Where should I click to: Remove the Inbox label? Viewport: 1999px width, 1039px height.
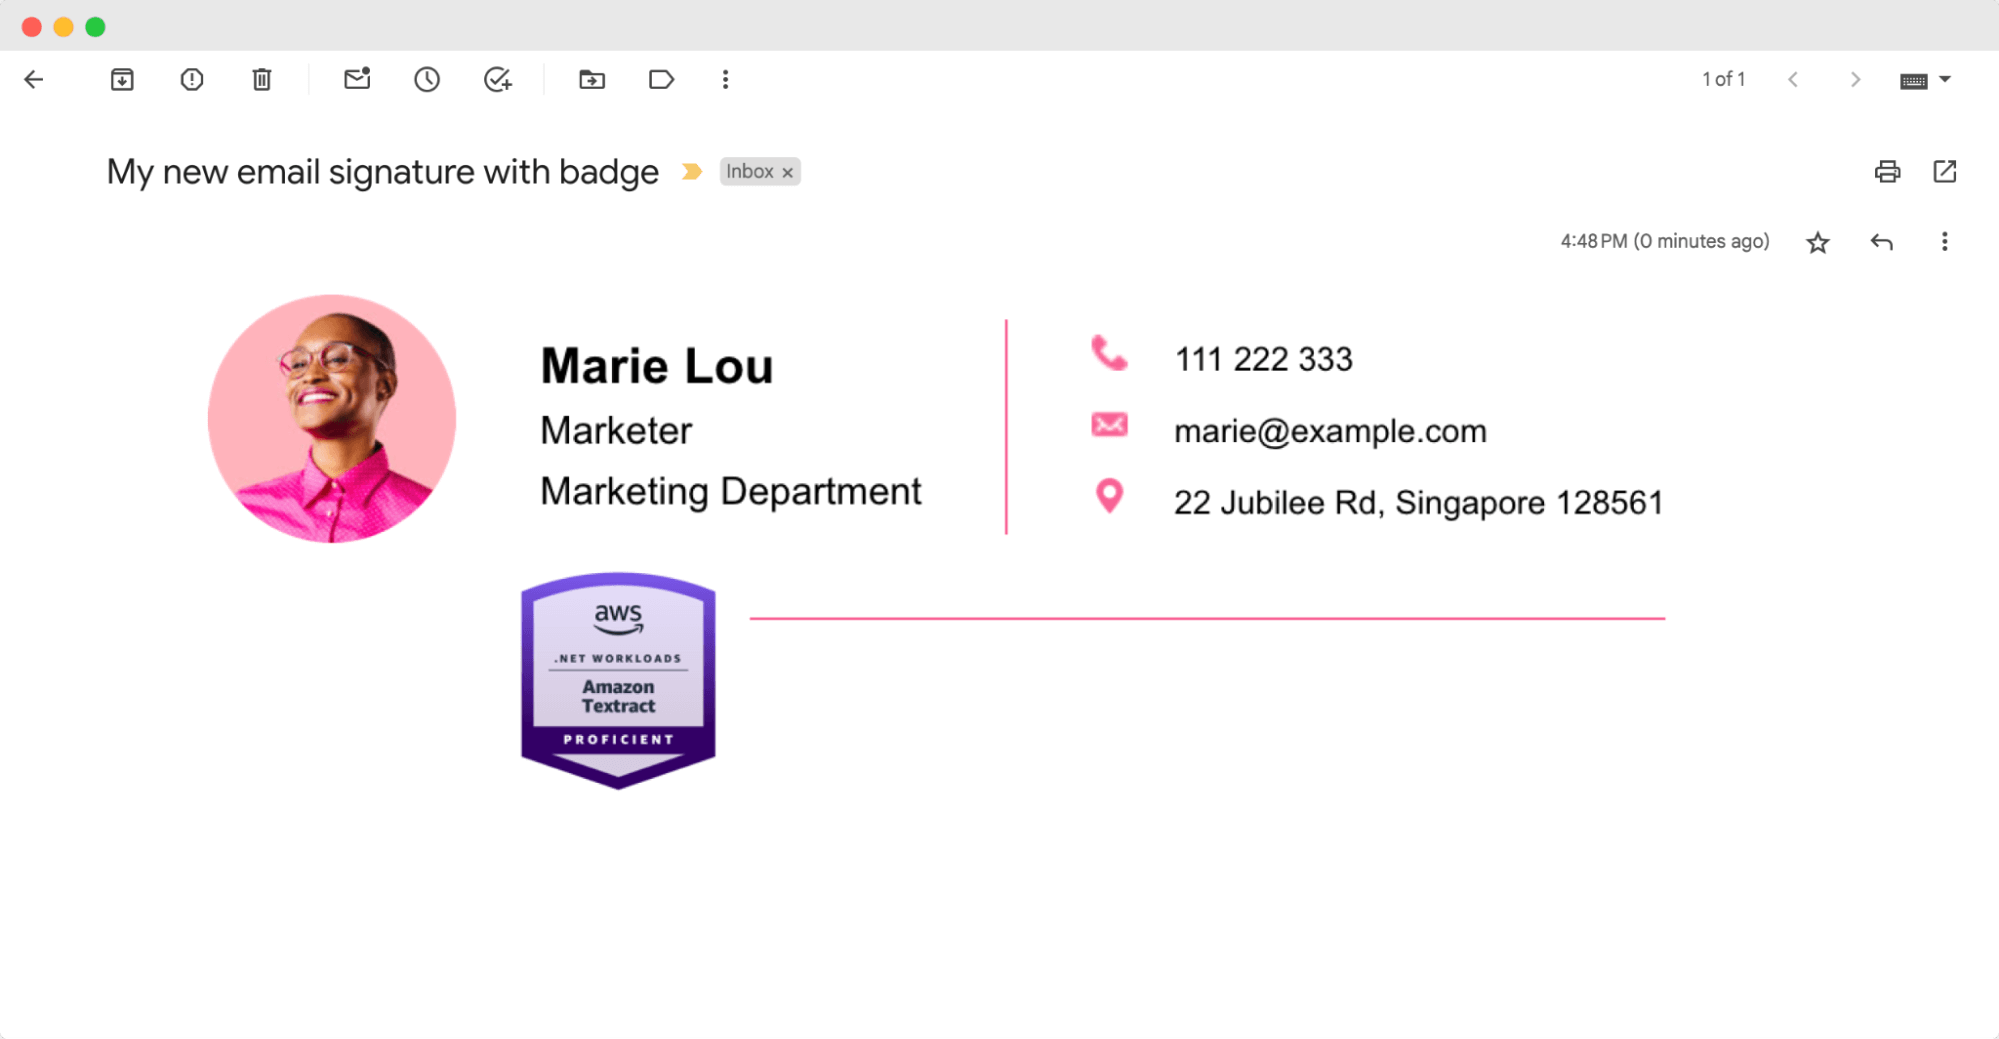coord(788,171)
